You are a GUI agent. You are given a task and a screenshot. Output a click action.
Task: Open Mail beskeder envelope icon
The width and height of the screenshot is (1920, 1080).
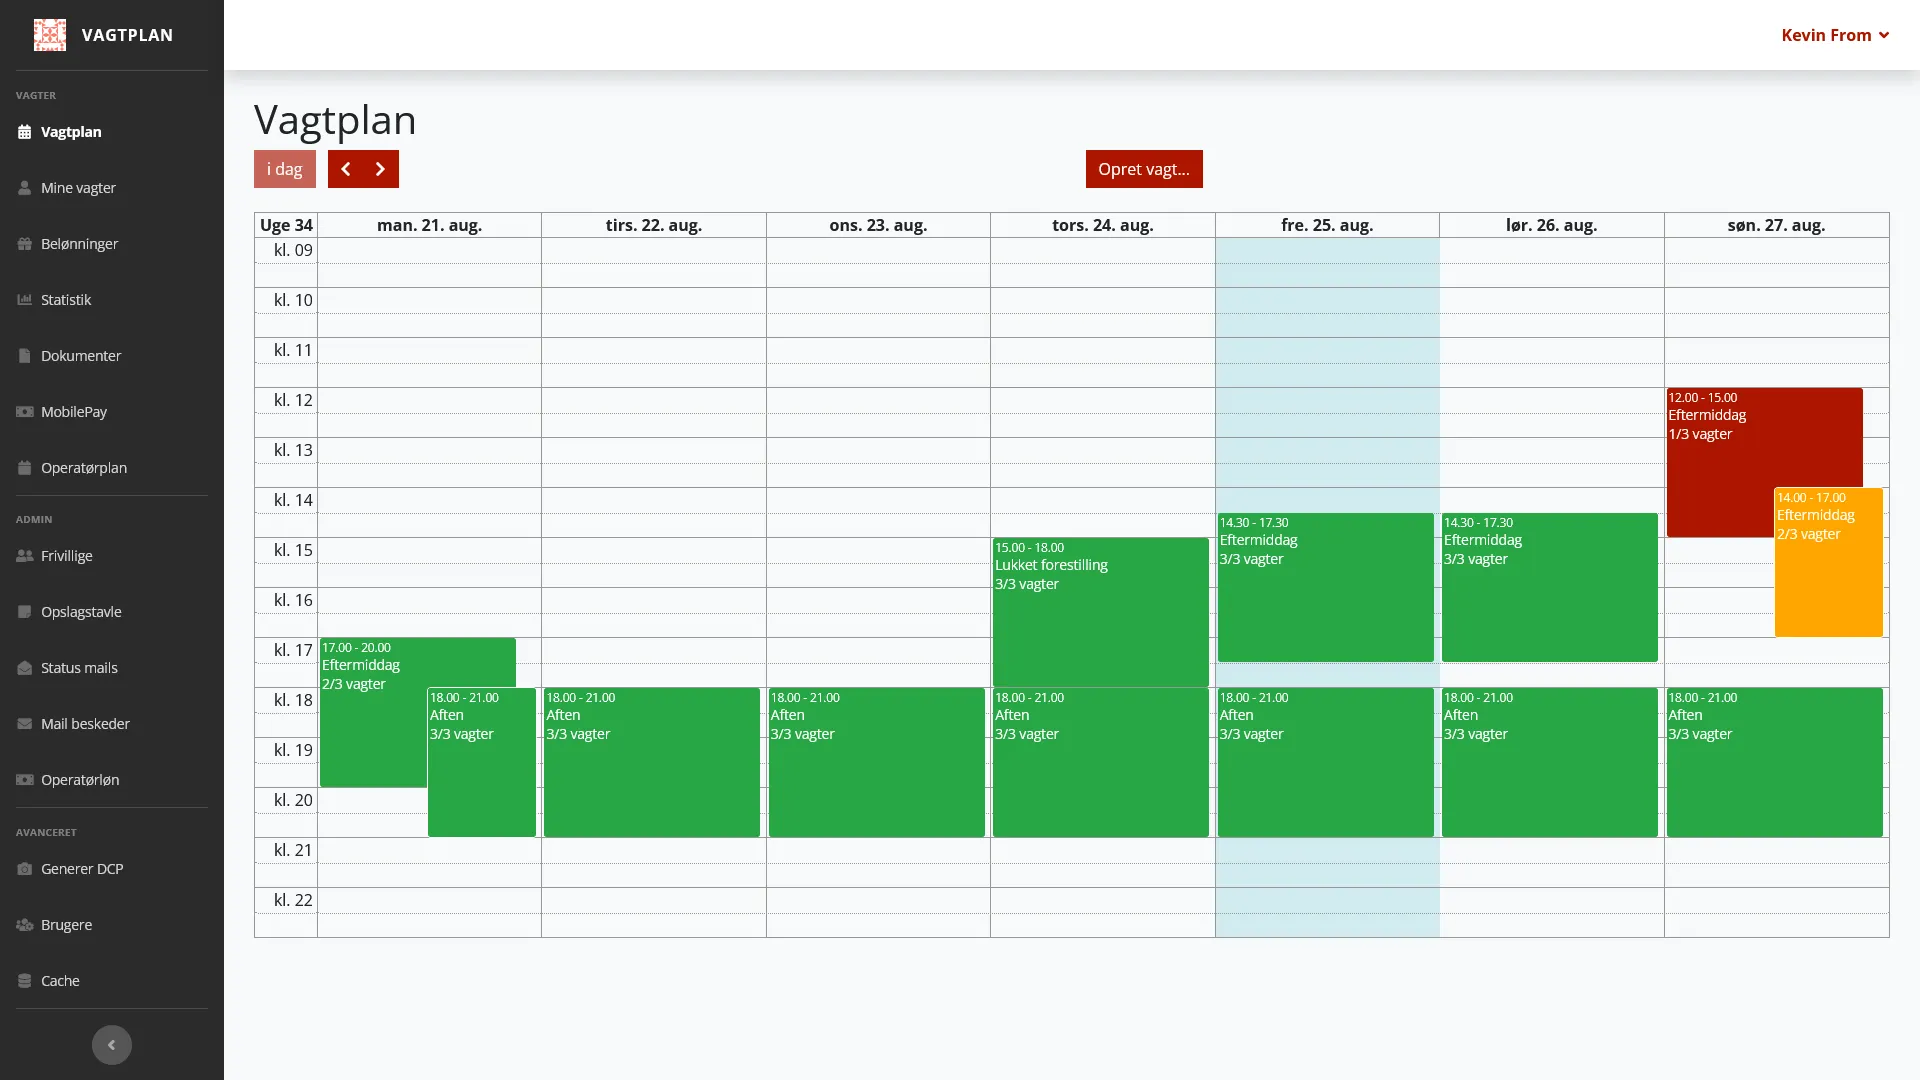coord(24,724)
